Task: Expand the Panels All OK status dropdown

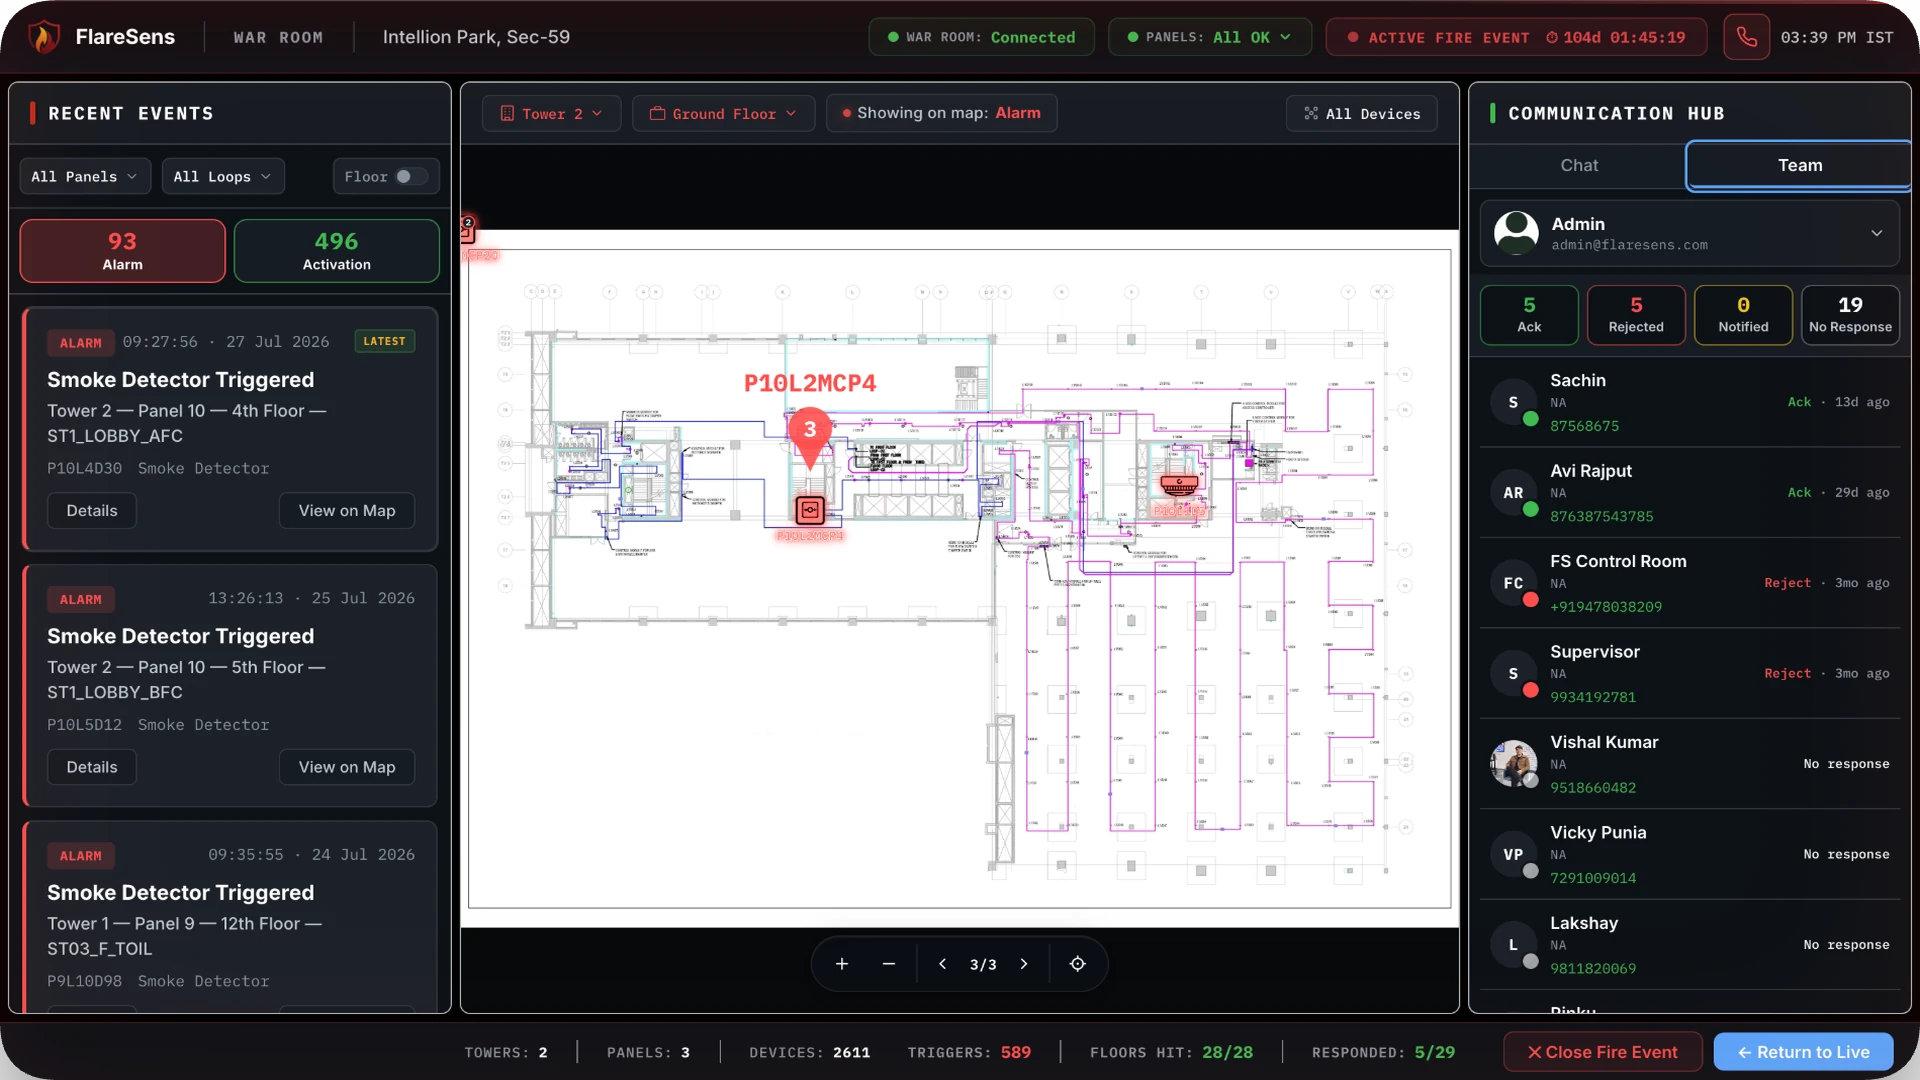Action: coord(1210,37)
